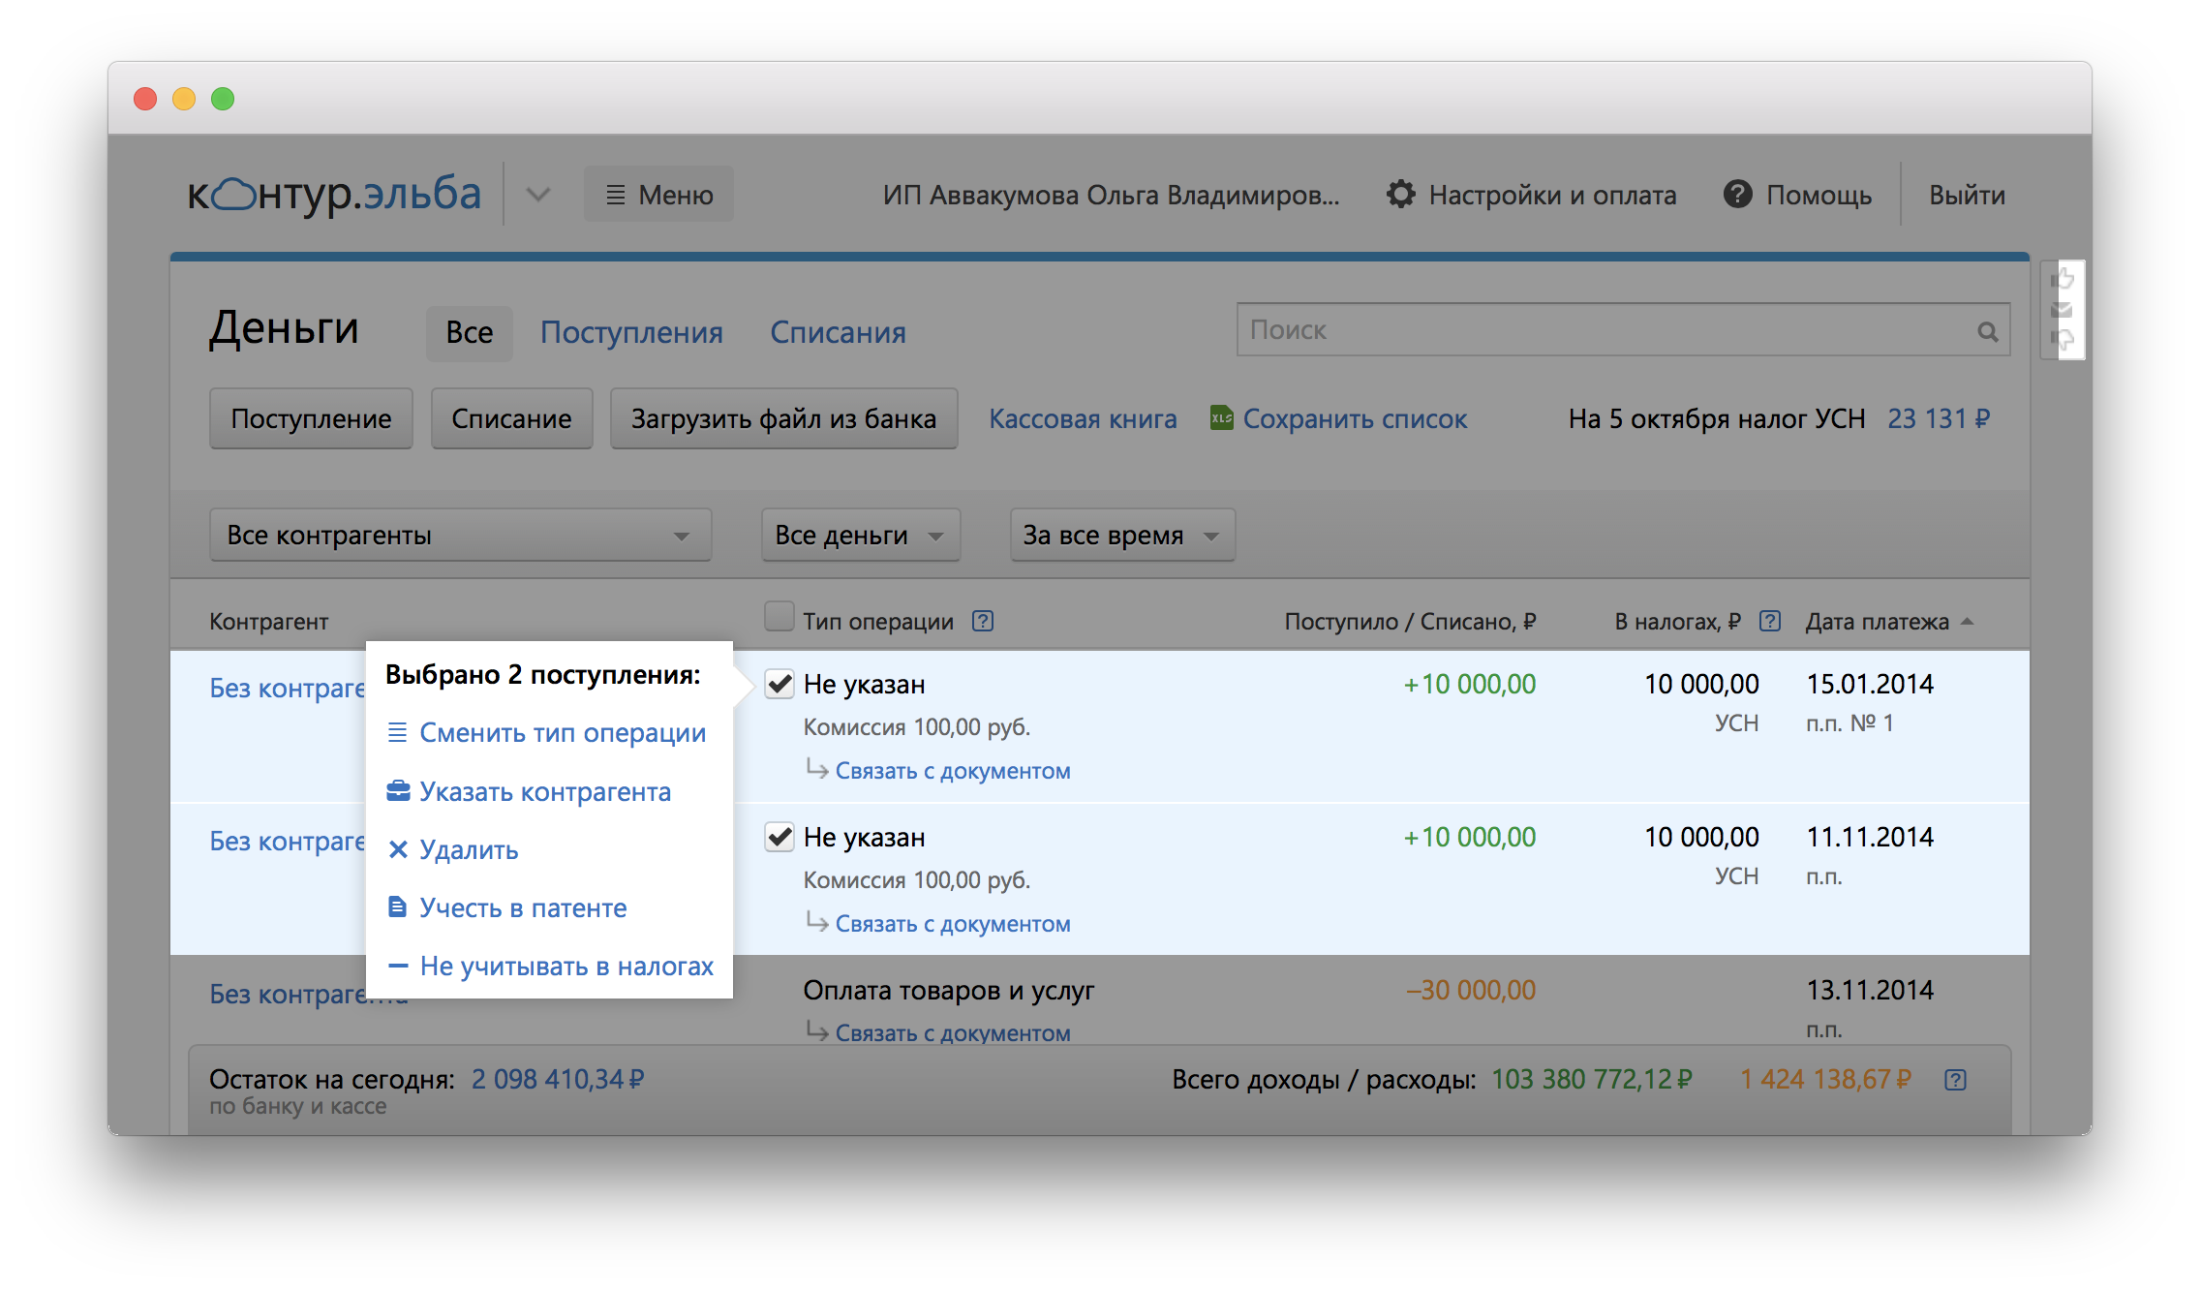The height and width of the screenshot is (1290, 2200).
Task: Click dash icon beside Не учитывать в налогах
Action: [398, 965]
